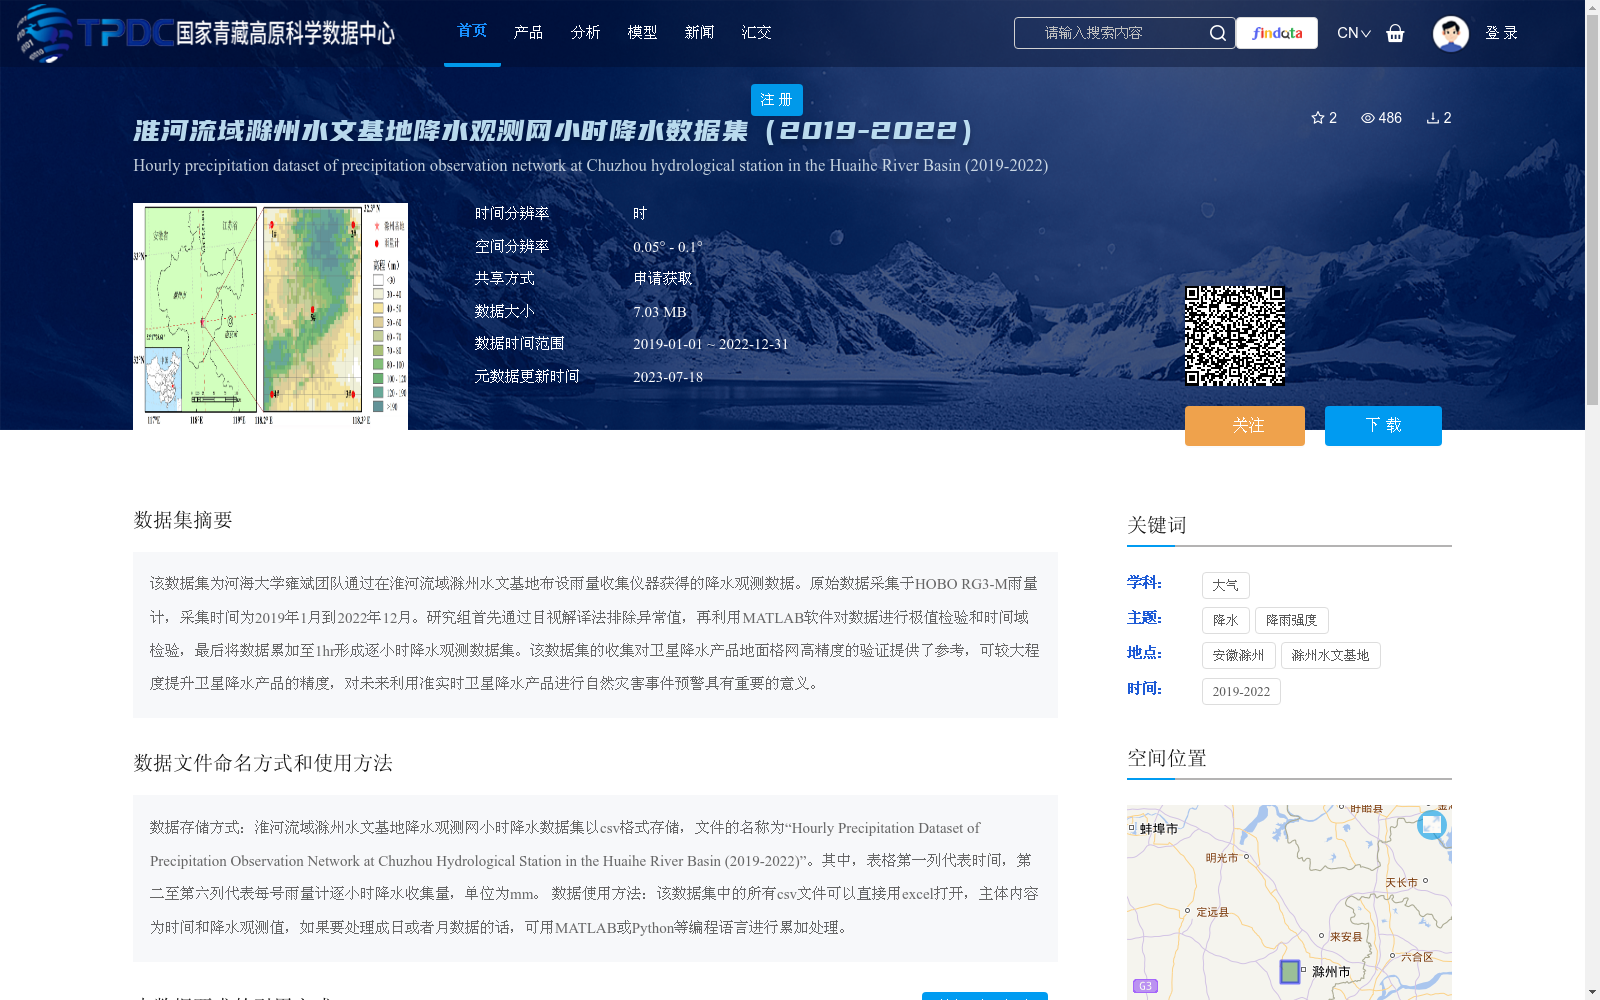This screenshot has height=1000, width=1600.
Task: Click 7.03 MB data size value
Action: [x=660, y=312]
